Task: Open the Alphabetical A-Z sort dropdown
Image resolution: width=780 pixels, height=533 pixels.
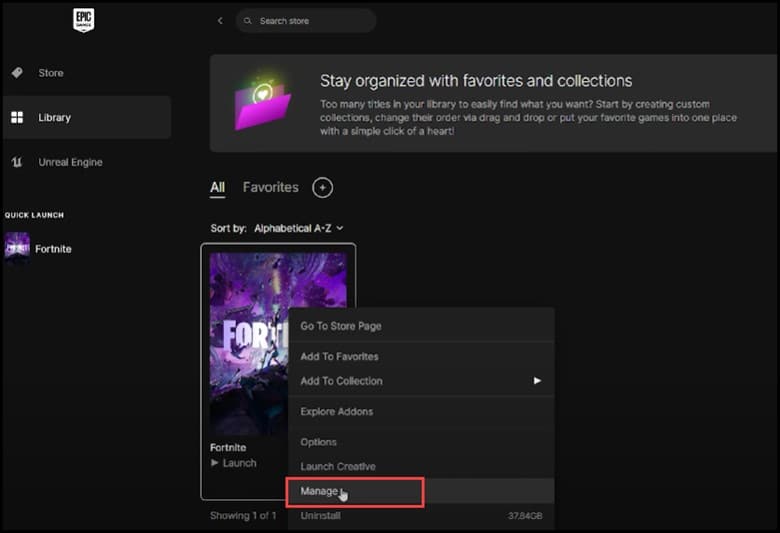Action: (298, 228)
